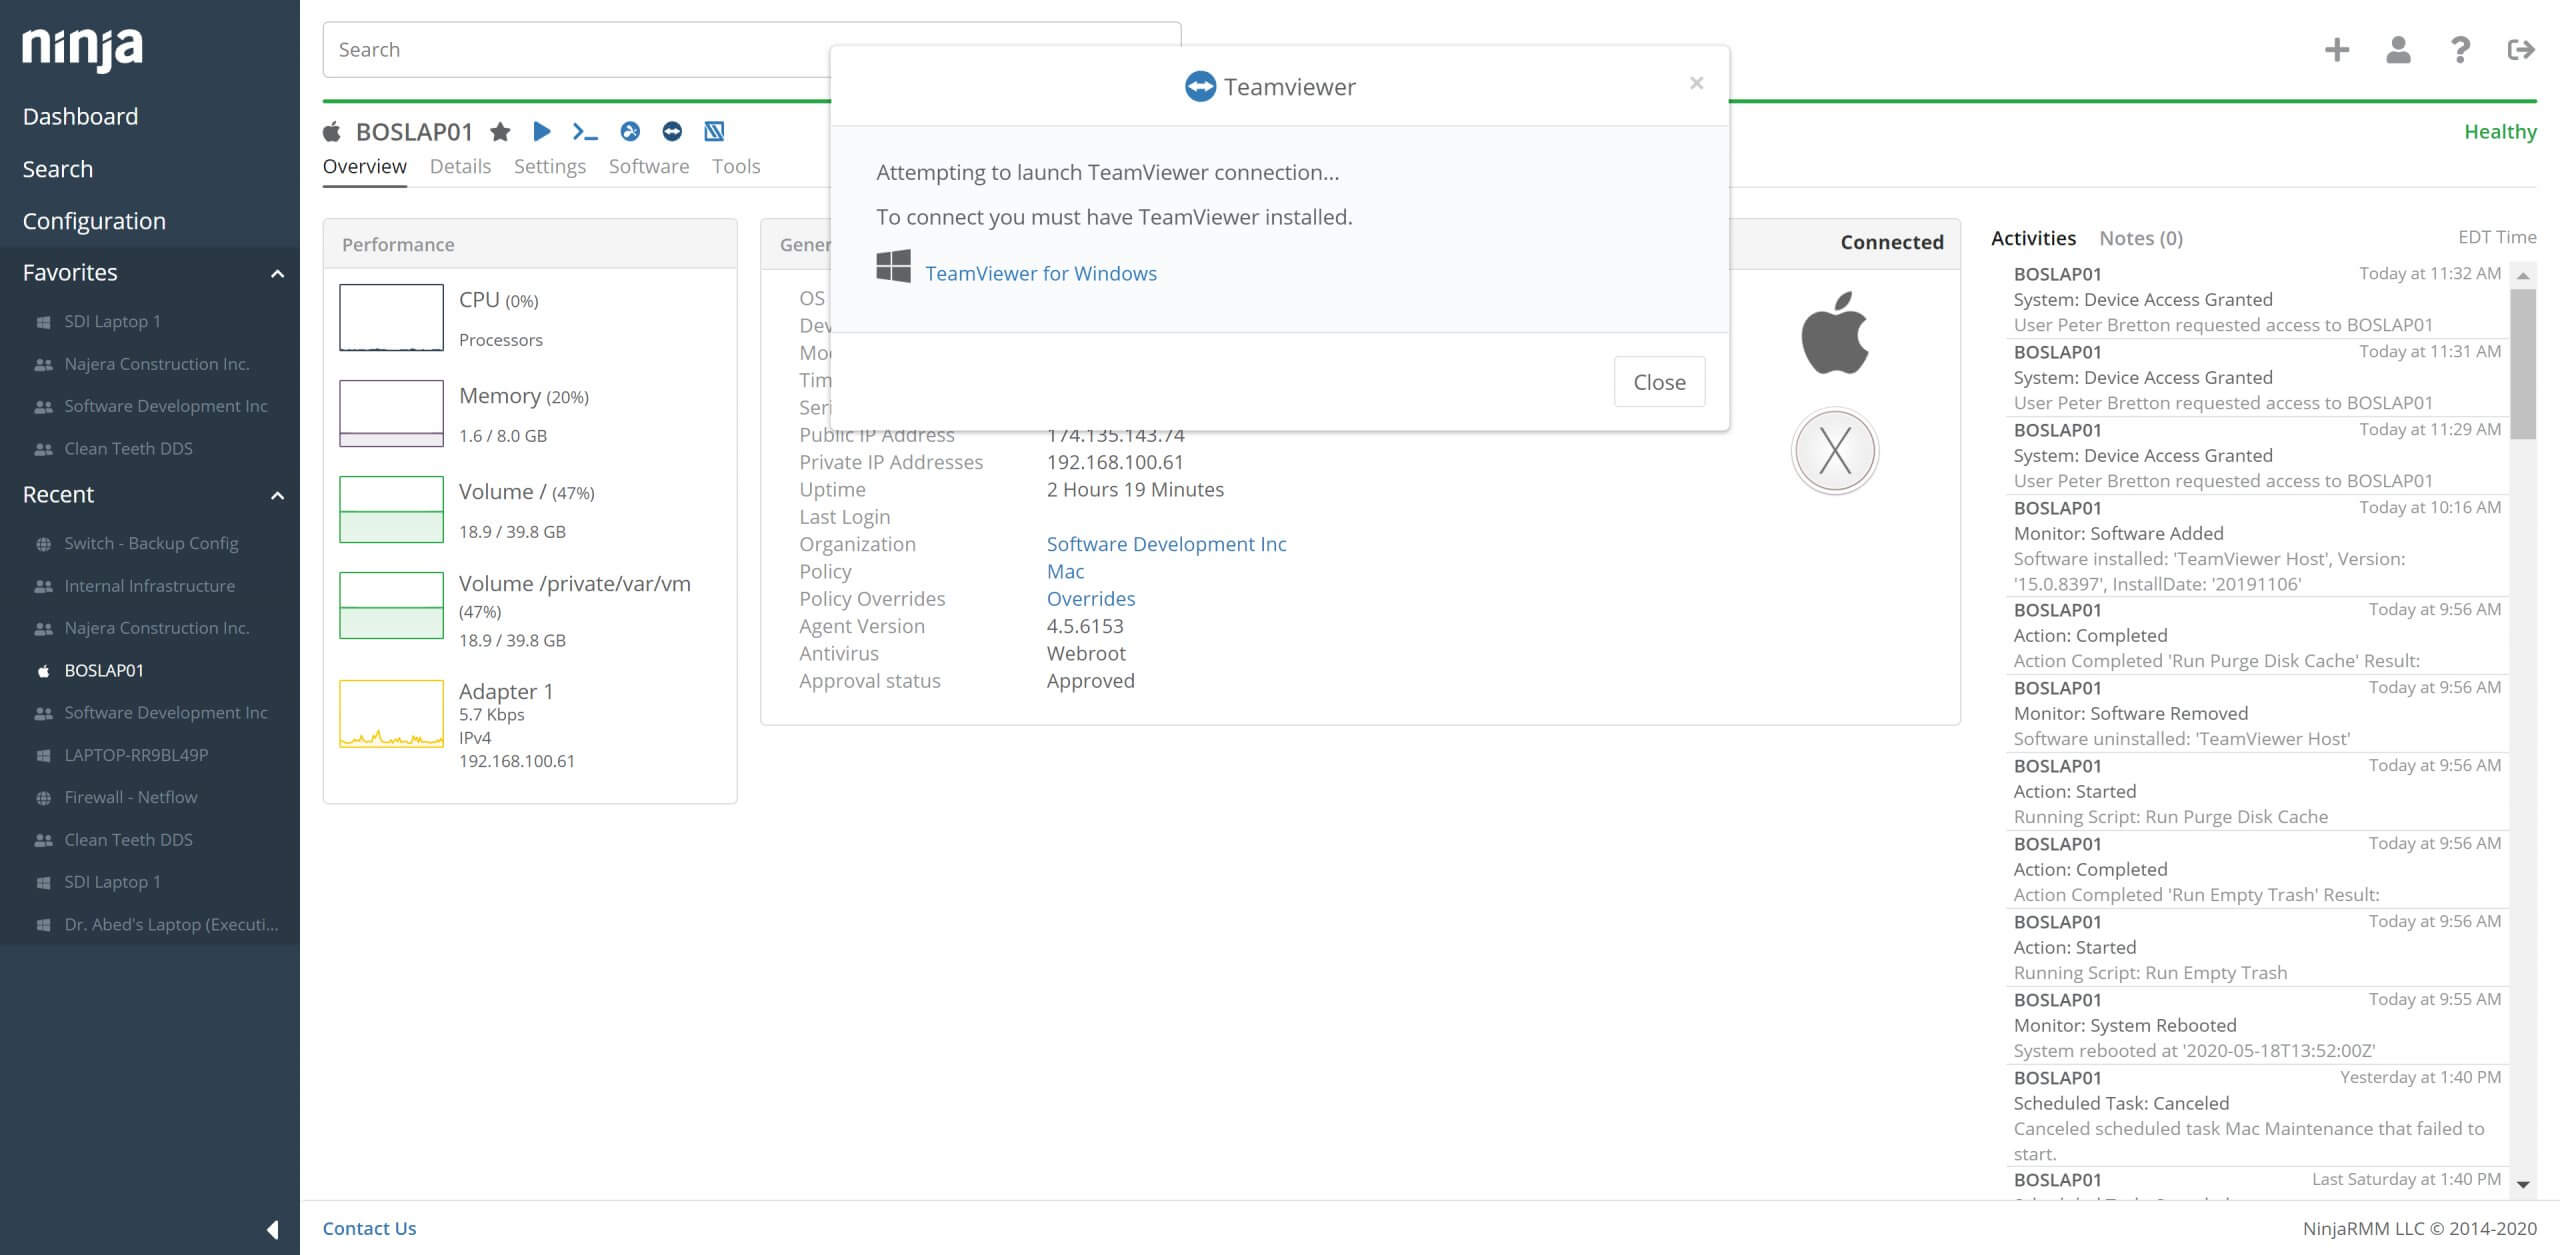Image resolution: width=2560 pixels, height=1255 pixels.
Task: Collapse the Recent section
Action: point(277,495)
